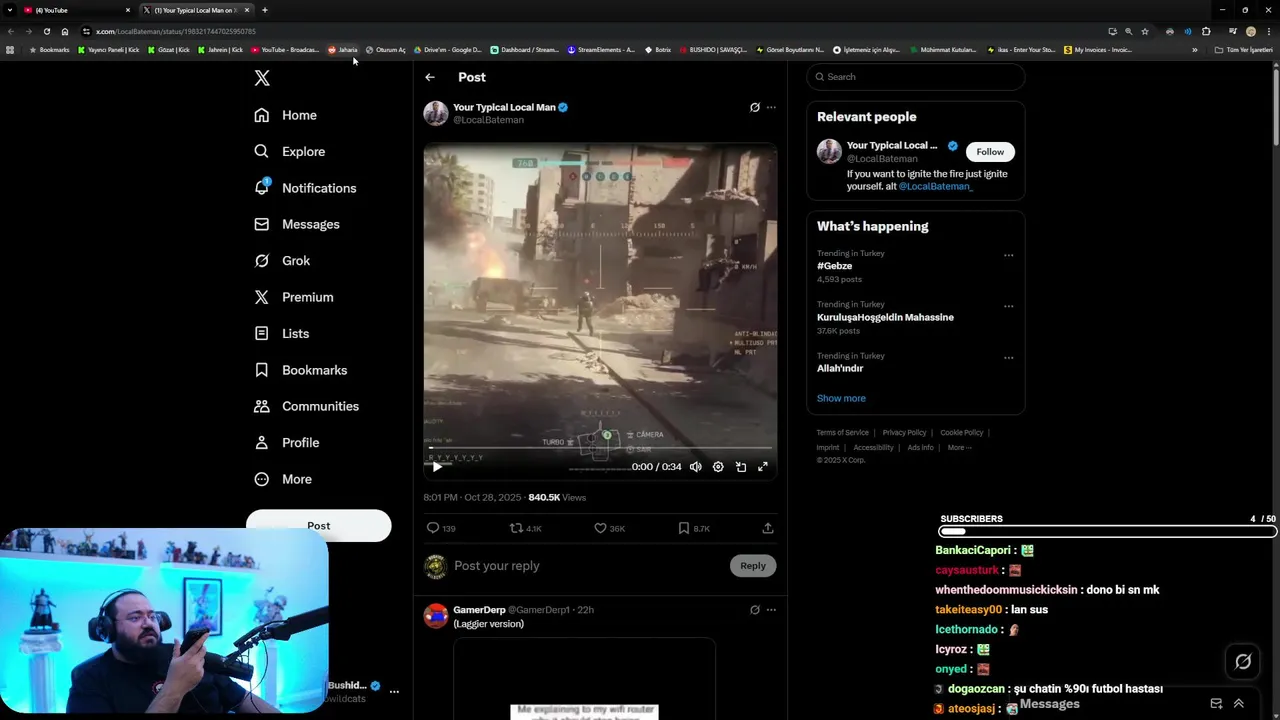Expand the Messages drawer arrows
1280x720 pixels.
[x=1238, y=704]
